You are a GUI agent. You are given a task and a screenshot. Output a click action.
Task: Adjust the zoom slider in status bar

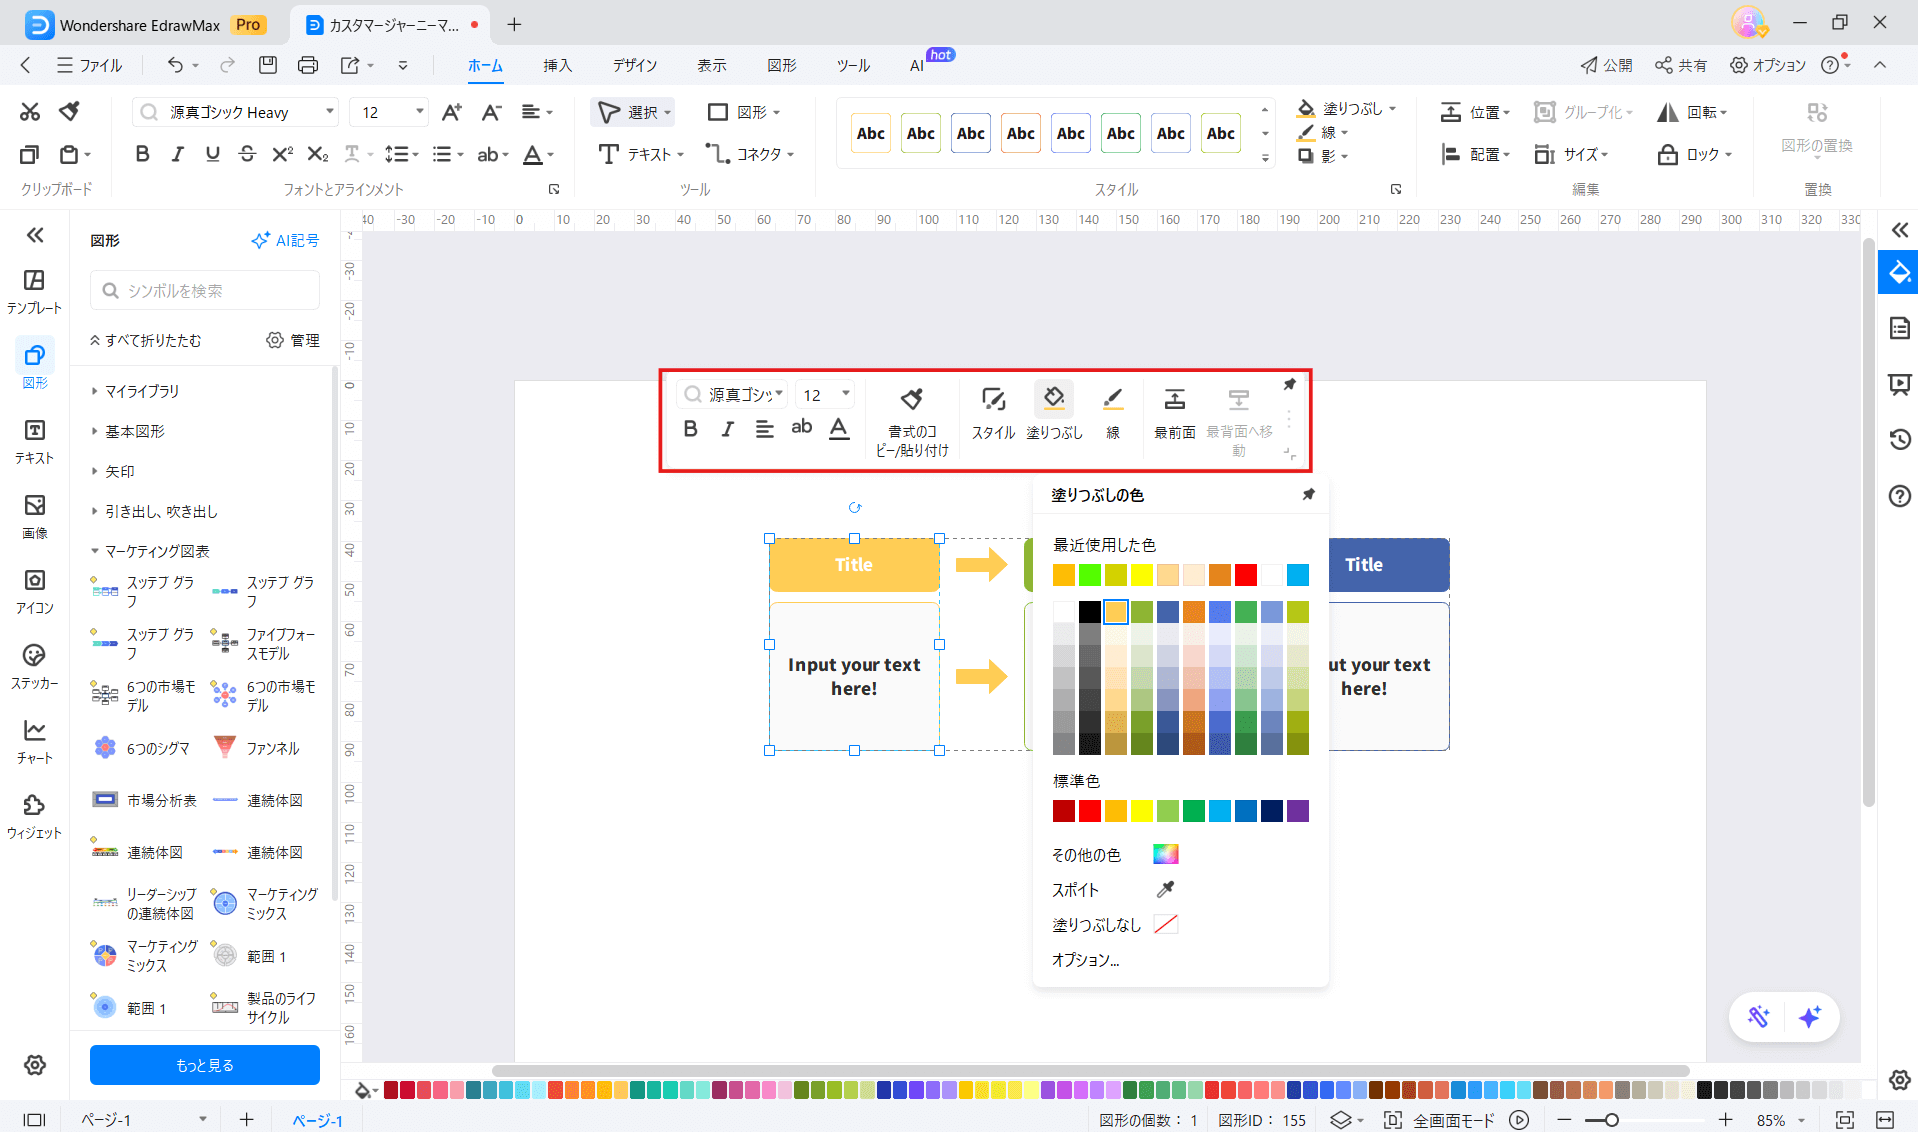[x=1611, y=1120]
